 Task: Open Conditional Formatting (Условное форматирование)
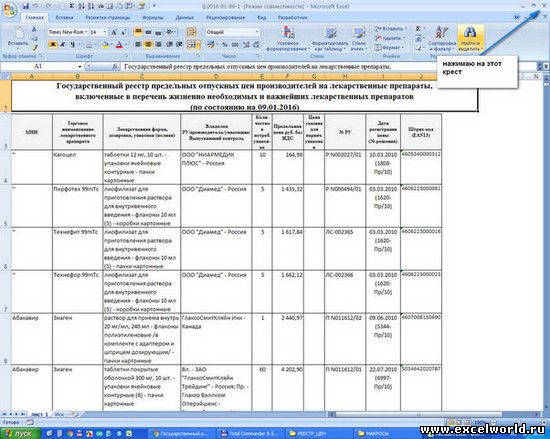[x=287, y=39]
